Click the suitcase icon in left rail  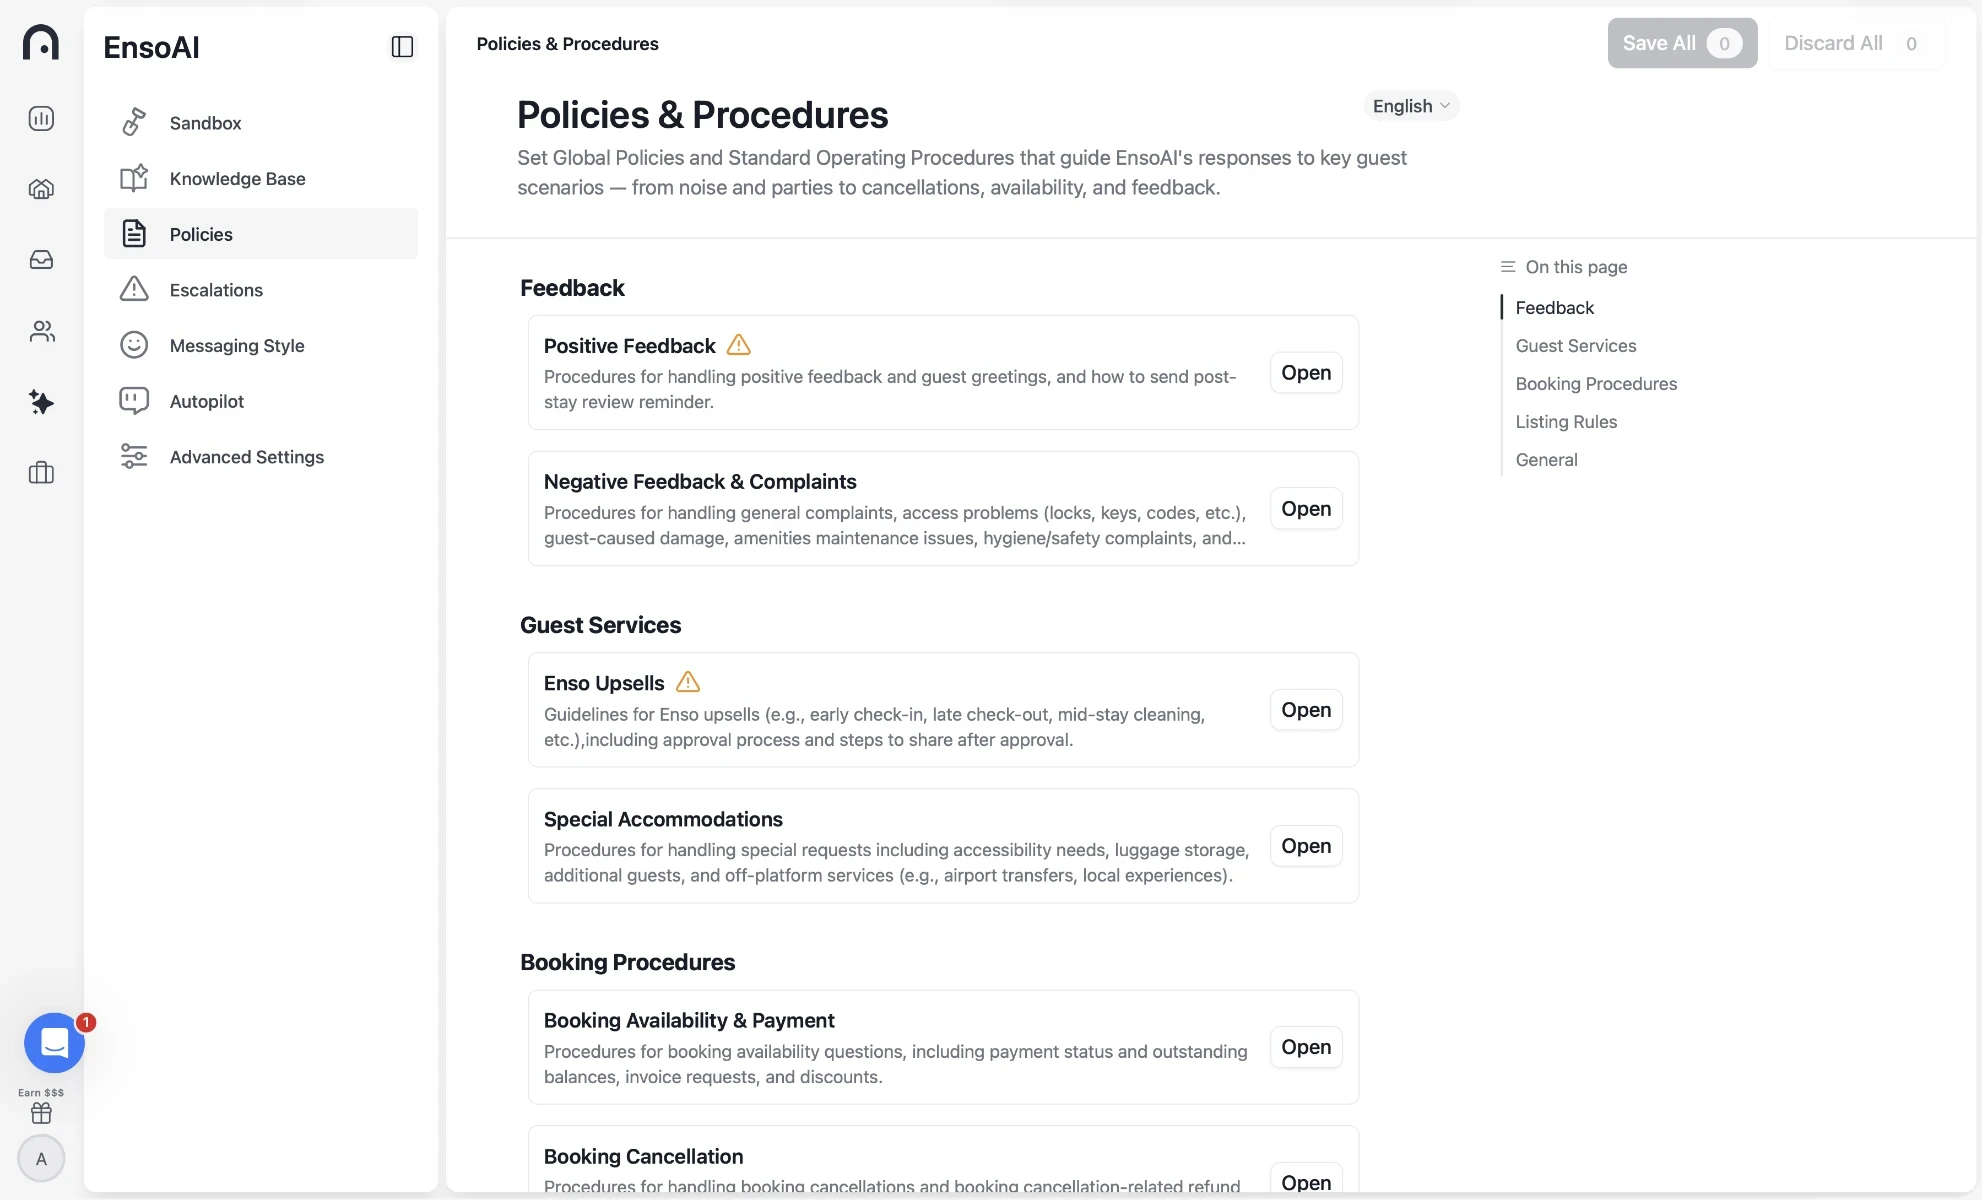41,473
